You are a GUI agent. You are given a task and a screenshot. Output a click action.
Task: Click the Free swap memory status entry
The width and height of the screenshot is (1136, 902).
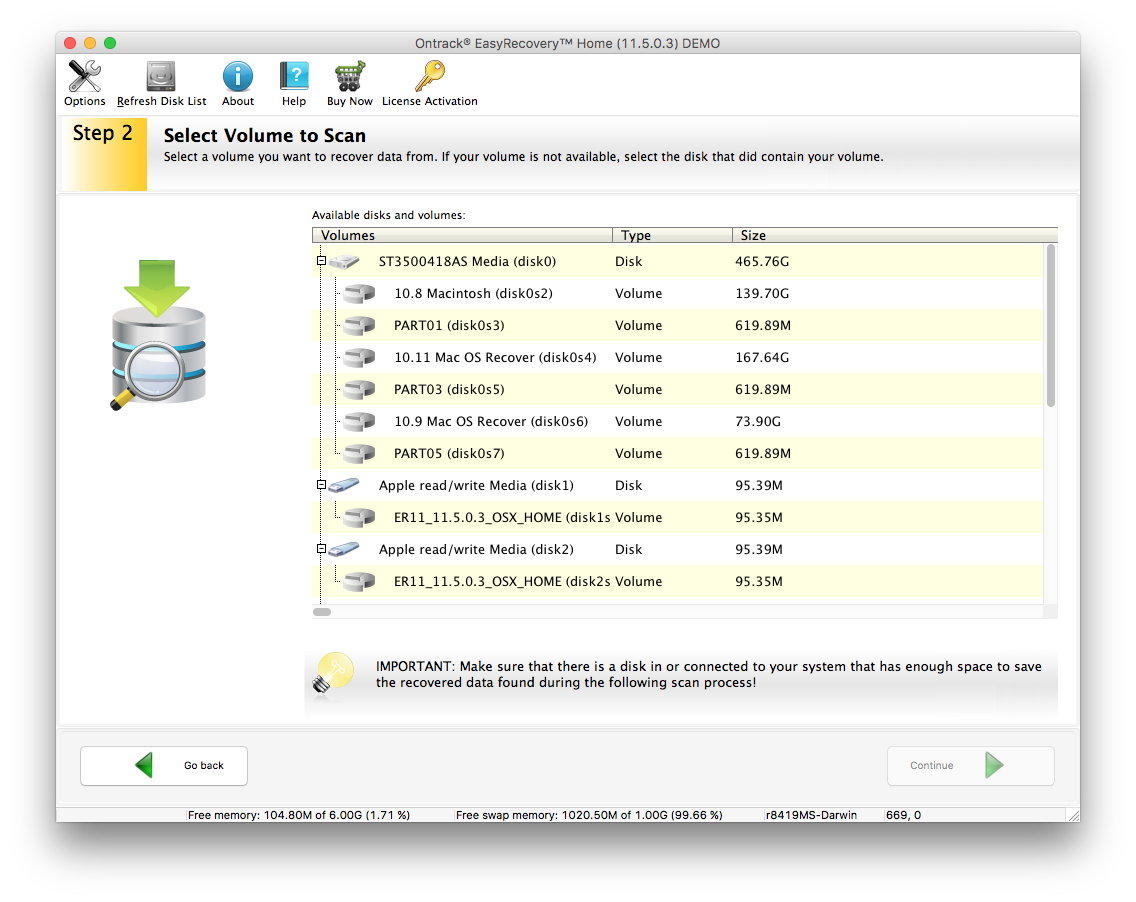click(x=589, y=815)
